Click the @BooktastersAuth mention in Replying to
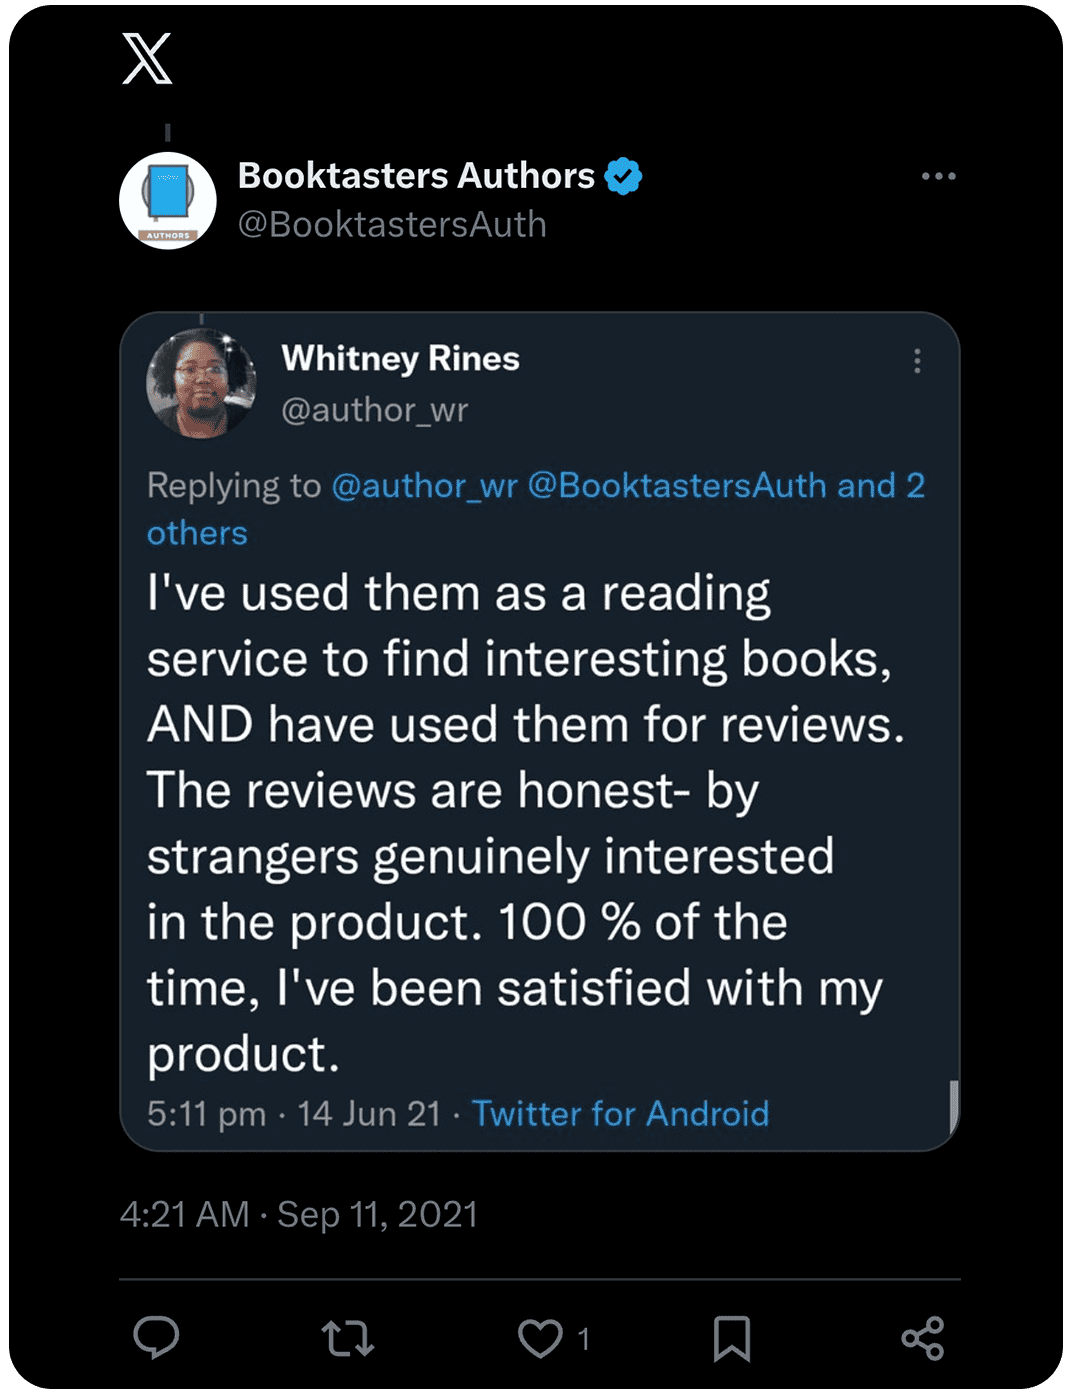Screen dimensions: 1080x1400 677,486
